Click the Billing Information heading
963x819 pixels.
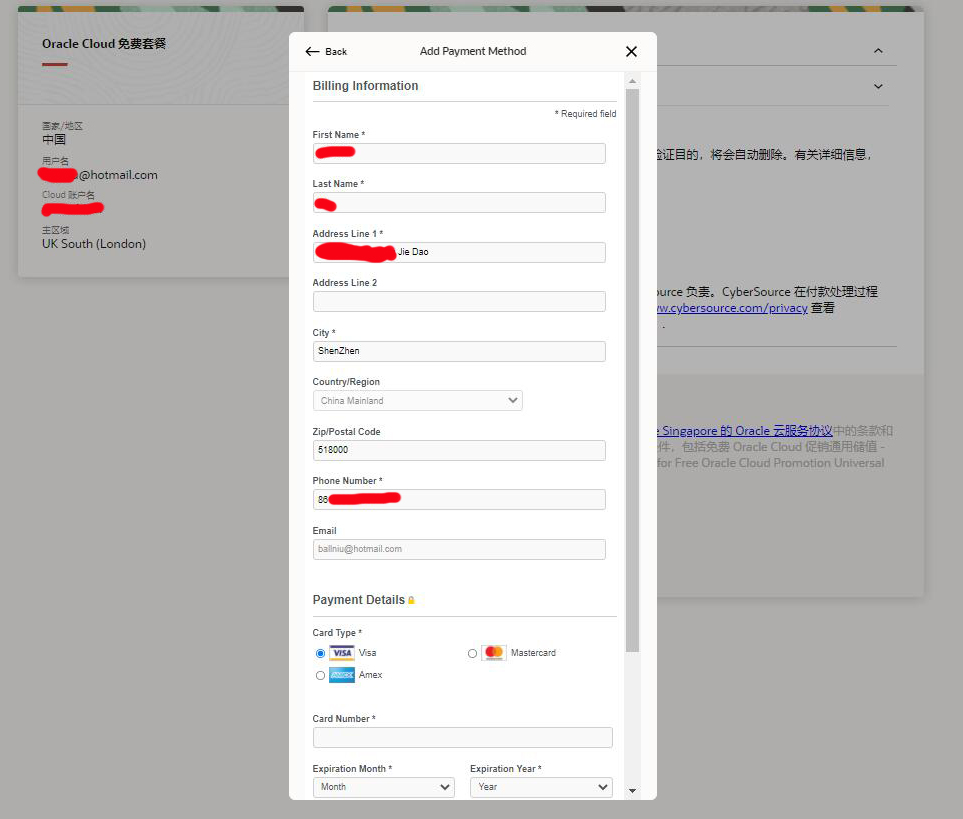[x=365, y=86]
